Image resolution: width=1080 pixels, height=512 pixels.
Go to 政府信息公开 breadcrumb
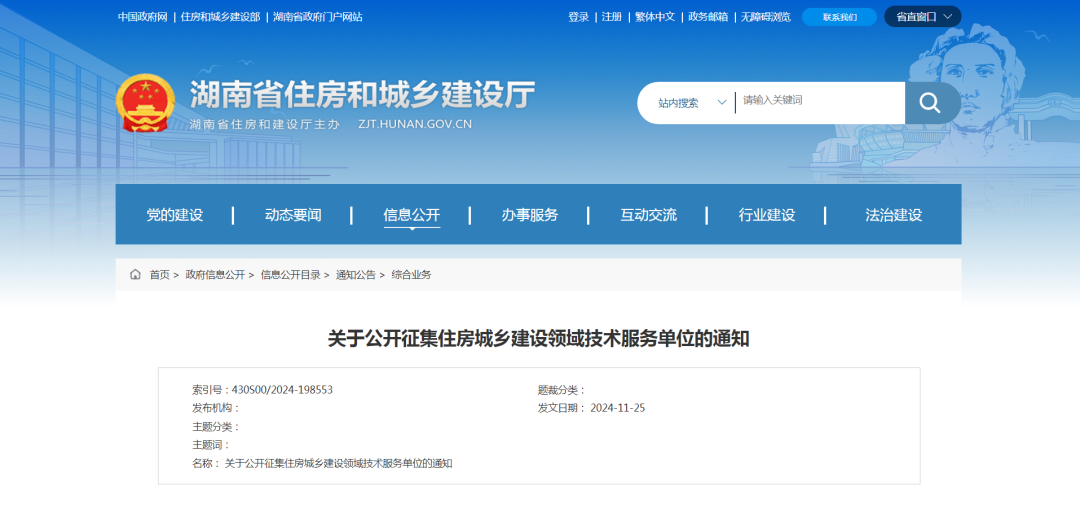(x=215, y=275)
